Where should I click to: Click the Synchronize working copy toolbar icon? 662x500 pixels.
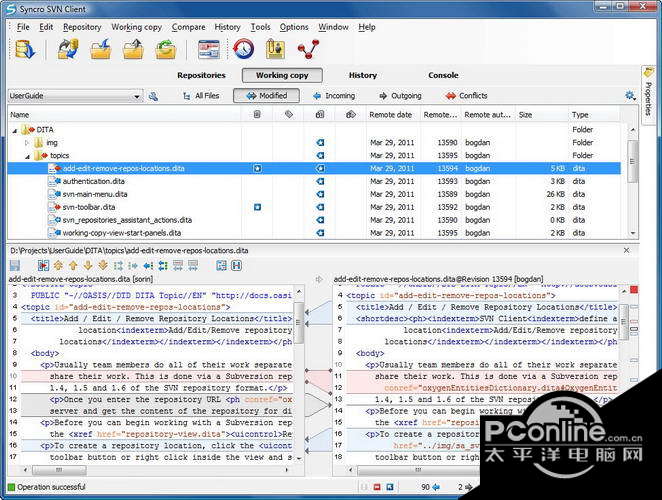tap(68, 49)
